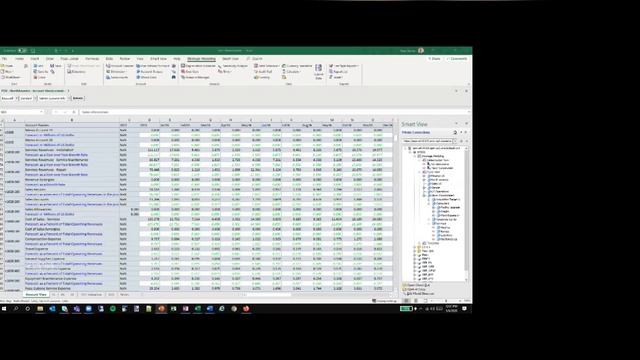Open the Formulas ribbon tab

click(92, 59)
